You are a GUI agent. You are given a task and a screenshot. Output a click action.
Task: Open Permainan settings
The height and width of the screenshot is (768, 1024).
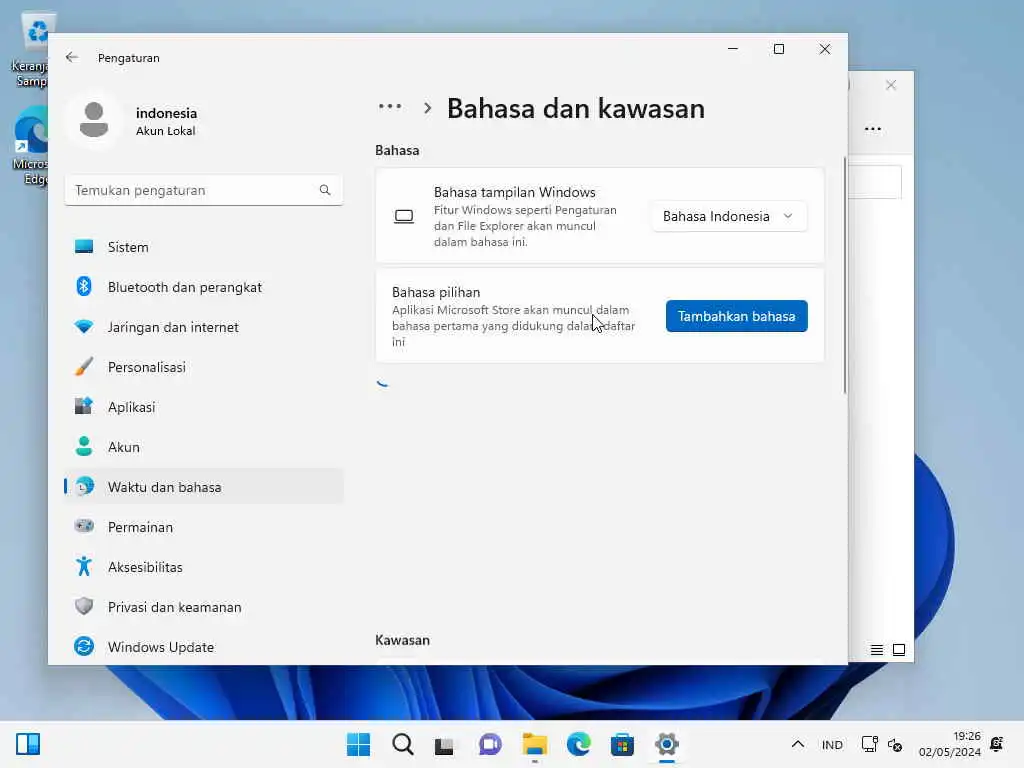pyautogui.click(x=204, y=527)
